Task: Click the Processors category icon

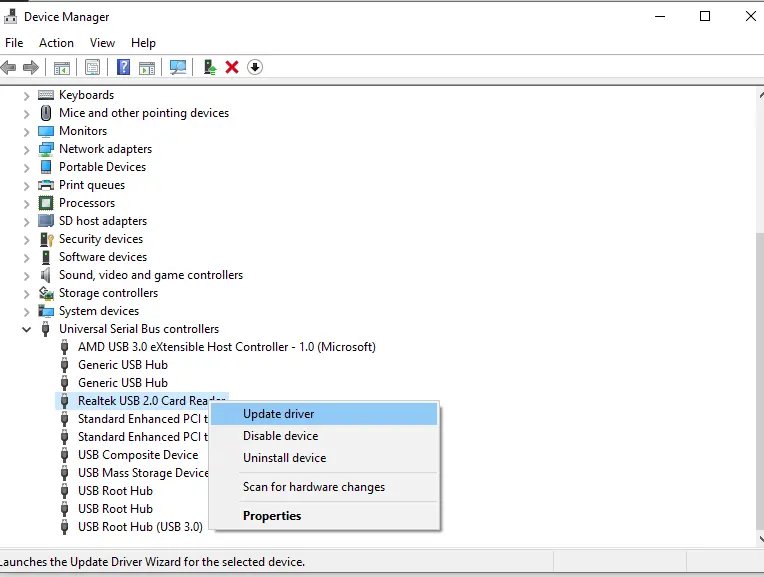Action: pyautogui.click(x=46, y=203)
